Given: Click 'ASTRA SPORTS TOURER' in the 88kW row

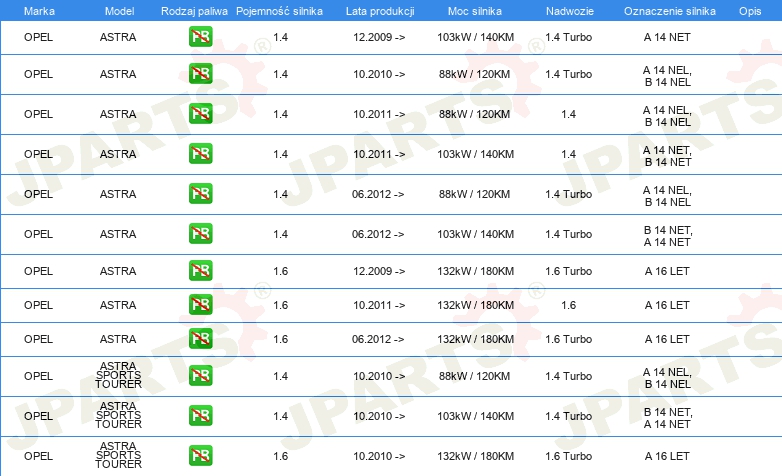Looking at the screenshot, I should click(118, 375).
